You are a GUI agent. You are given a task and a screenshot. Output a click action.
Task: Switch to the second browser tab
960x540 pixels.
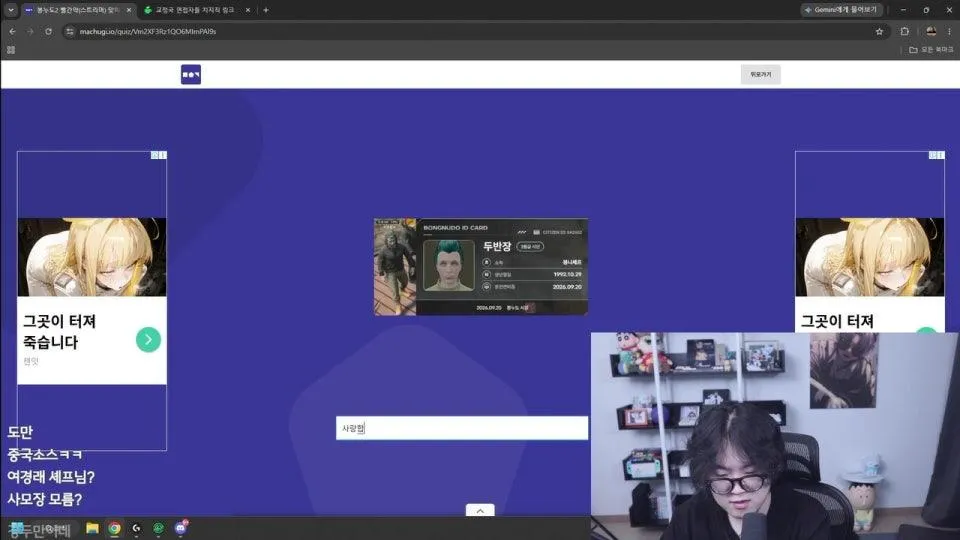[196, 10]
